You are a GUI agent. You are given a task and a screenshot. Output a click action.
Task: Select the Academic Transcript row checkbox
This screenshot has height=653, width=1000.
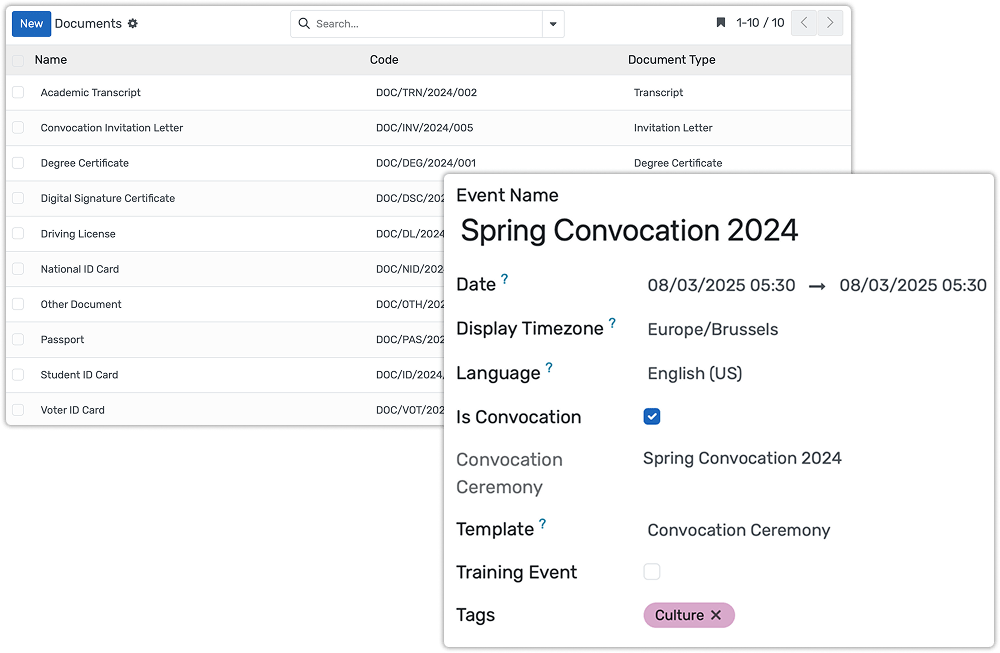pyautogui.click(x=17, y=92)
